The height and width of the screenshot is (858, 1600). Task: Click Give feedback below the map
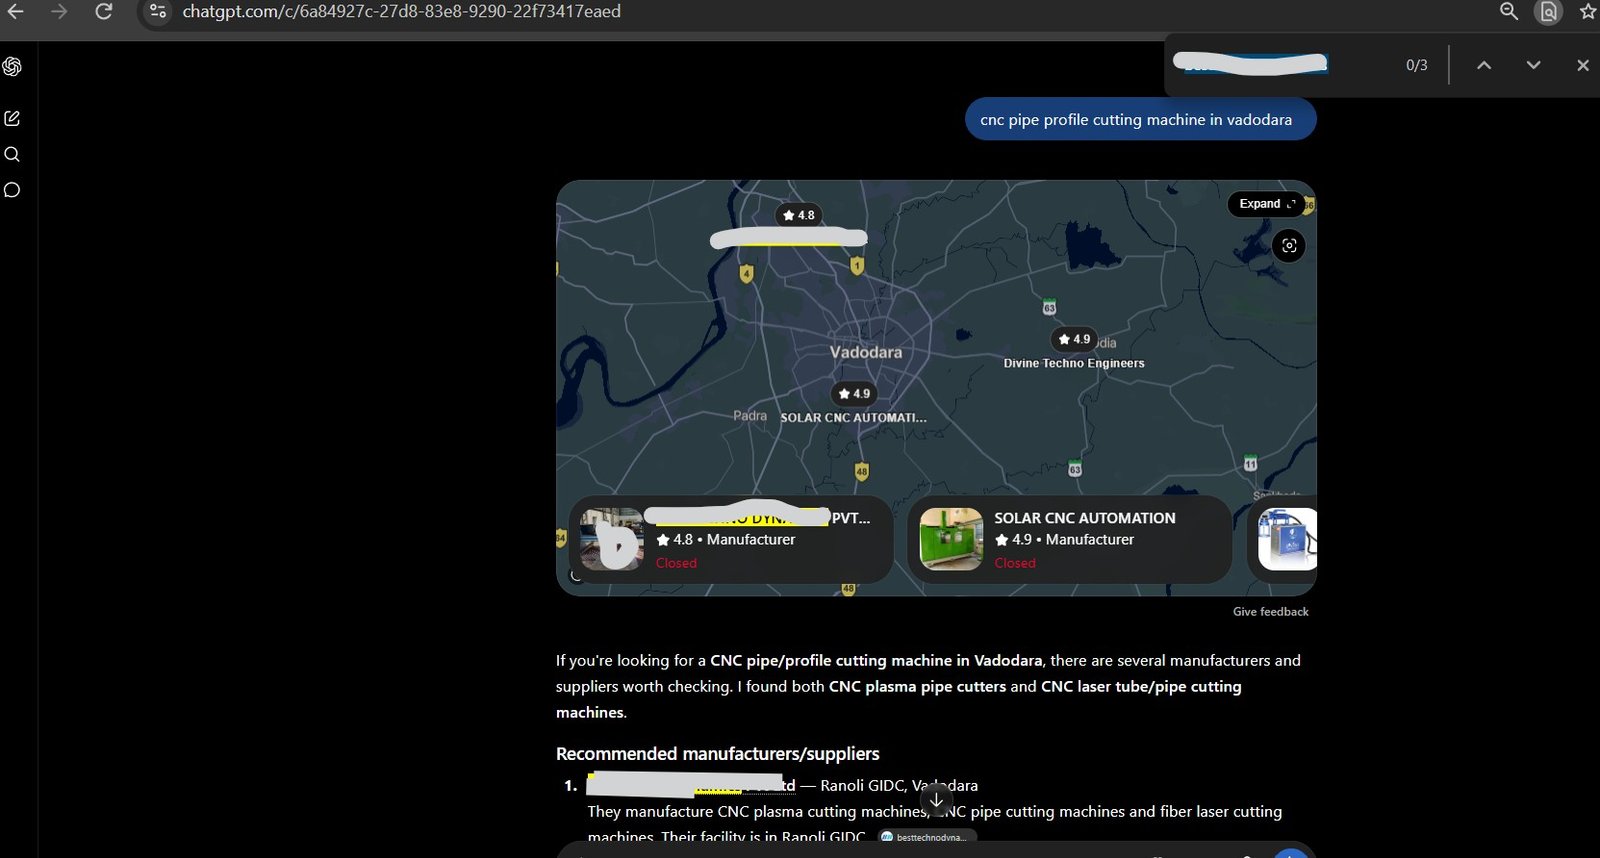(x=1270, y=612)
